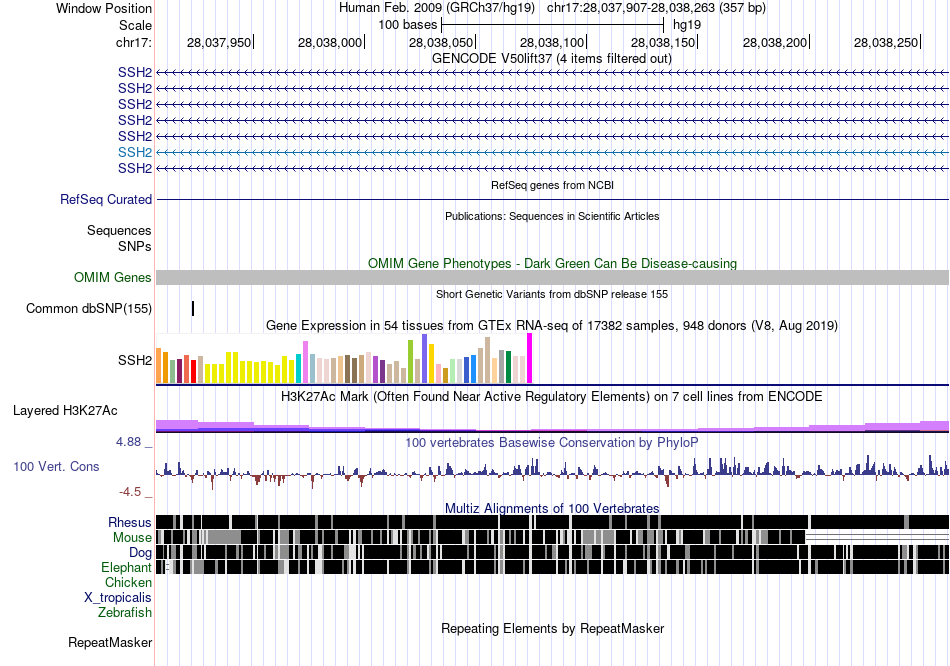Open the OMIM Gene Phenotypes track title
This screenshot has height=666, width=950.
552,264
